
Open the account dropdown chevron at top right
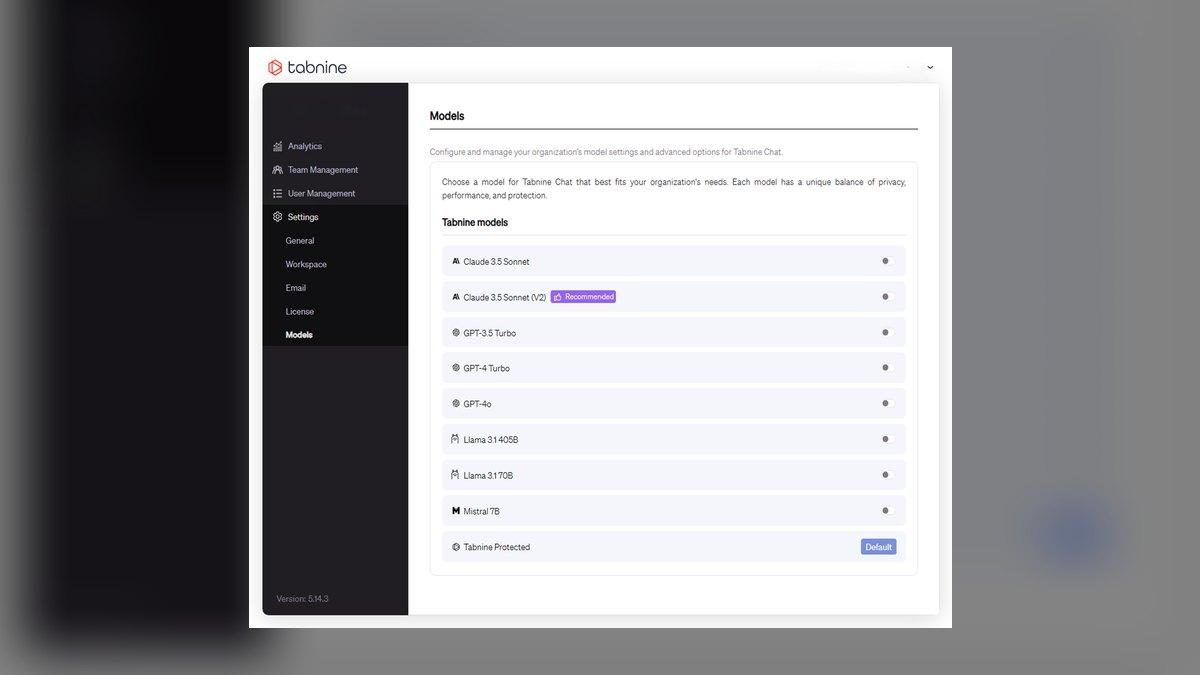coord(930,67)
